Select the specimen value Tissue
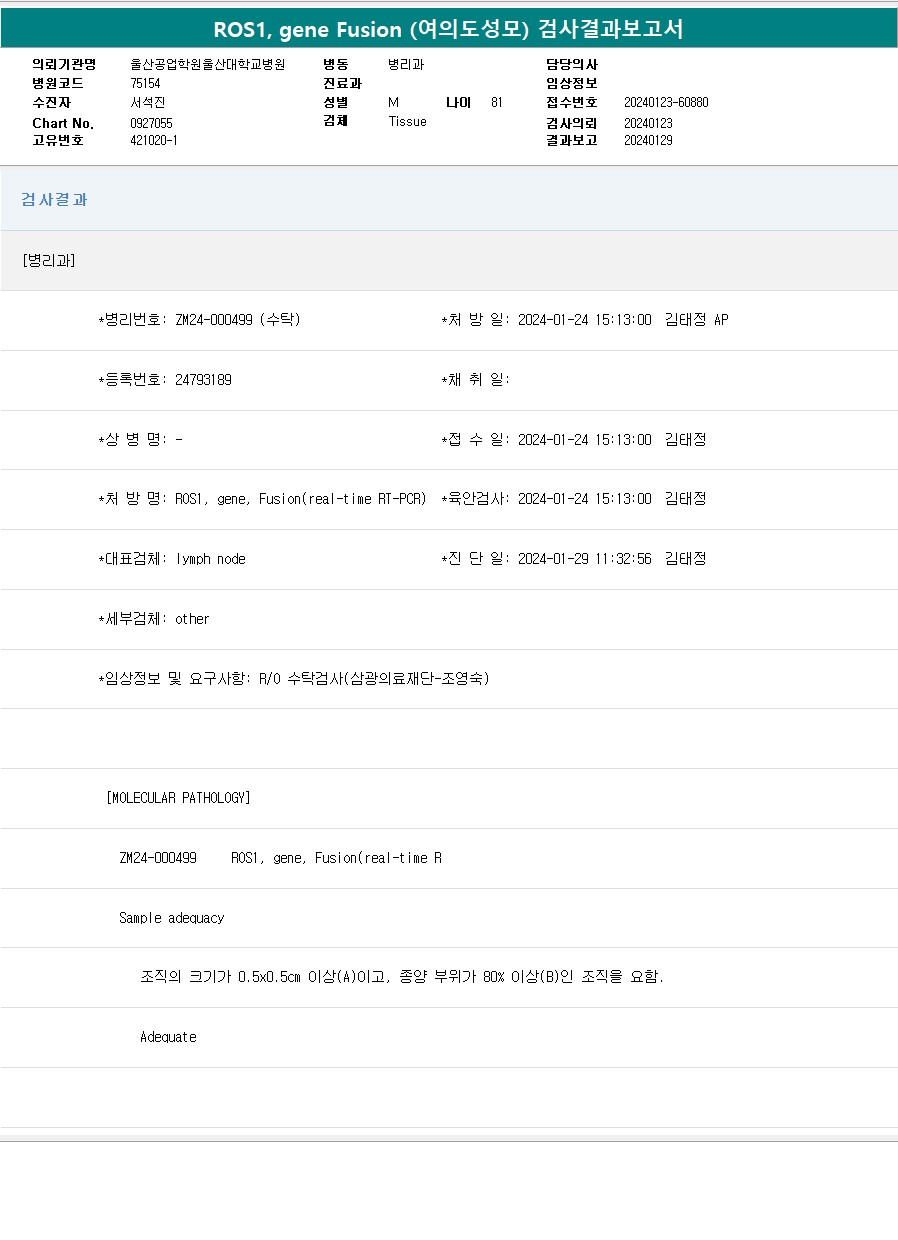 pyautogui.click(x=407, y=121)
